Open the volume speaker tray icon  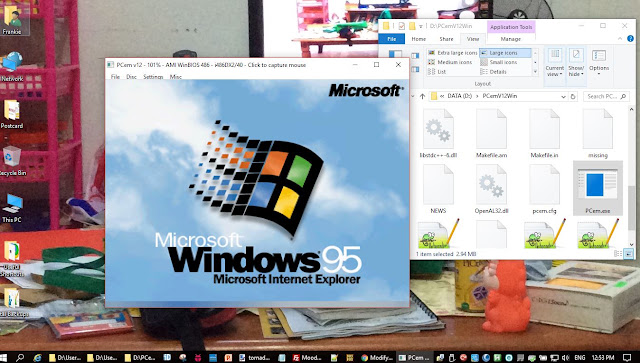pyautogui.click(x=565, y=358)
